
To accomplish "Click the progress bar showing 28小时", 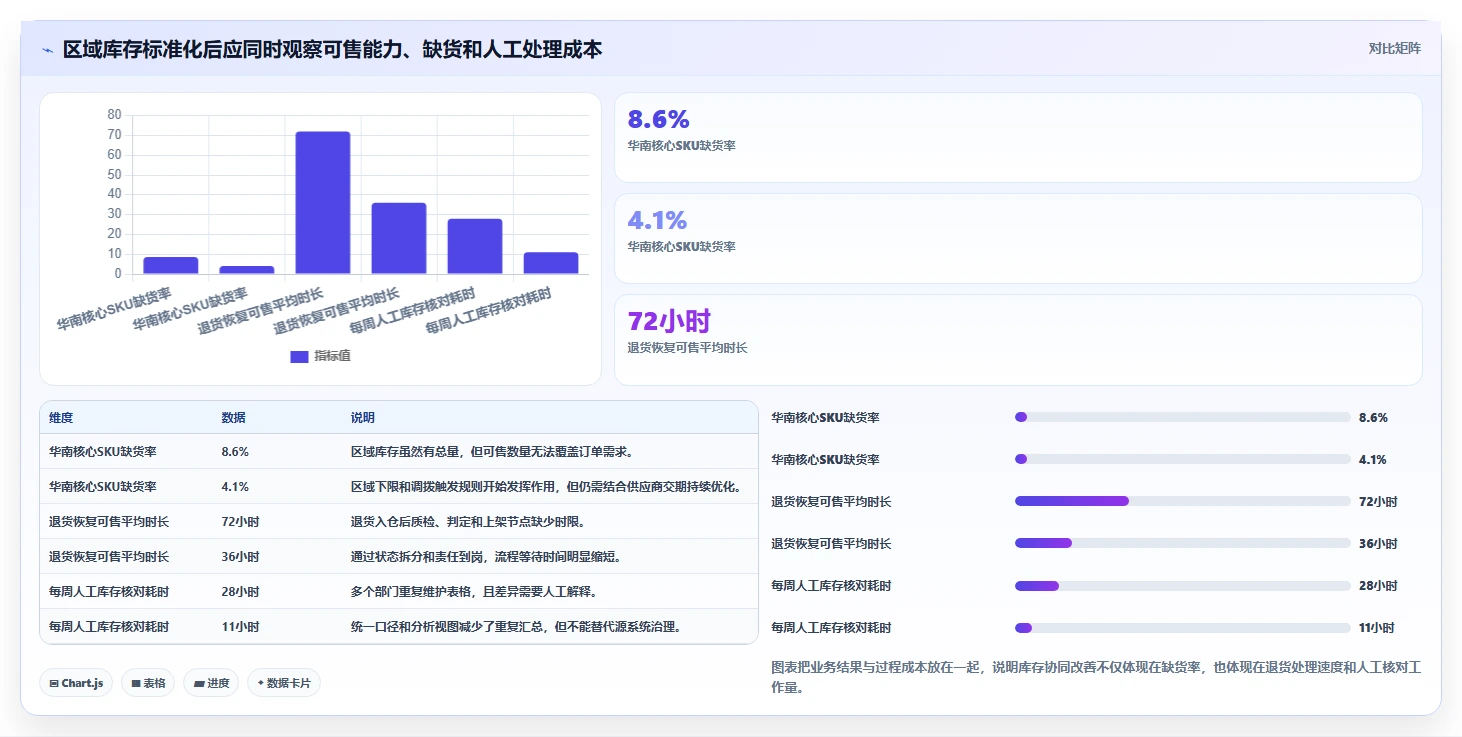I will pos(1183,585).
